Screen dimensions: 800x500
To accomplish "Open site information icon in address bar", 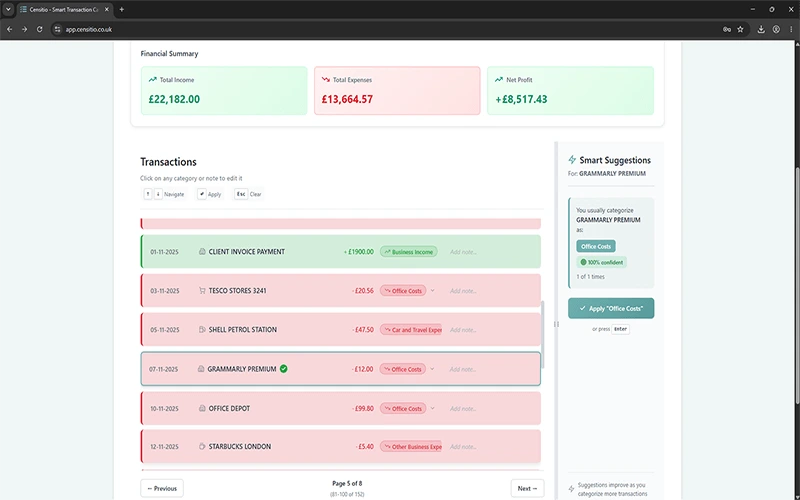I will [57, 30].
